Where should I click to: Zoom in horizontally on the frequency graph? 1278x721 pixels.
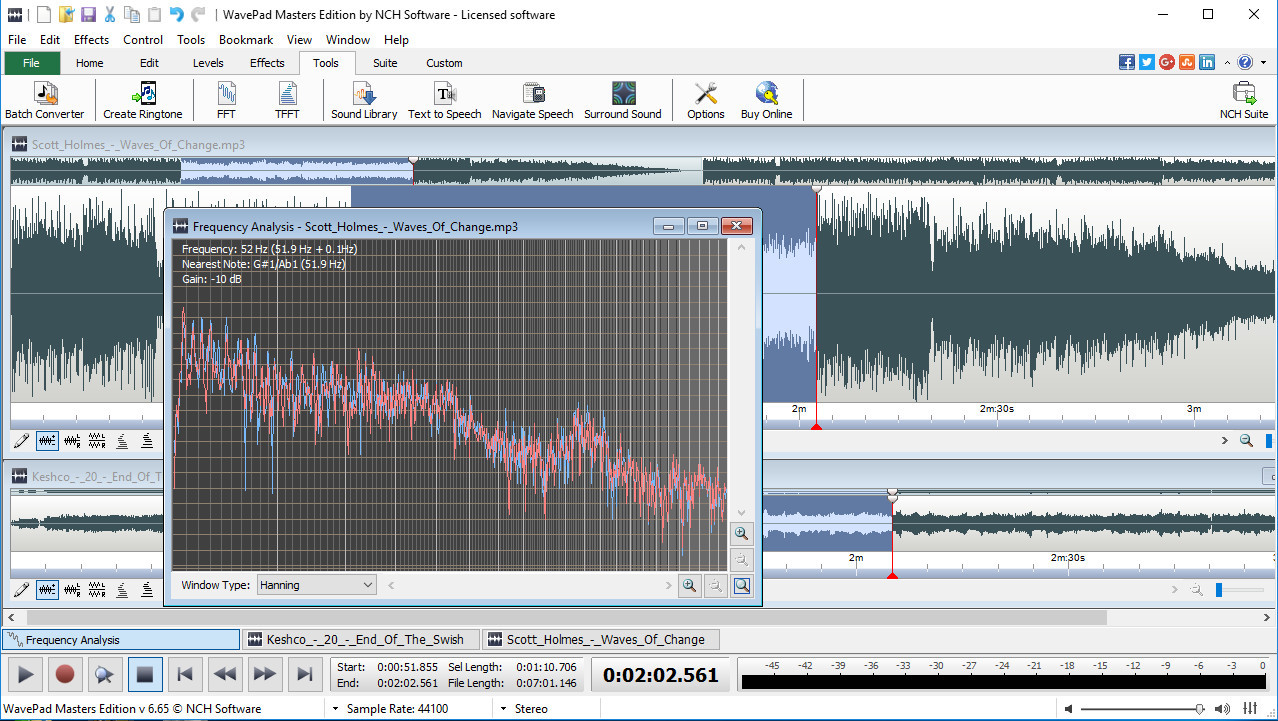click(689, 586)
